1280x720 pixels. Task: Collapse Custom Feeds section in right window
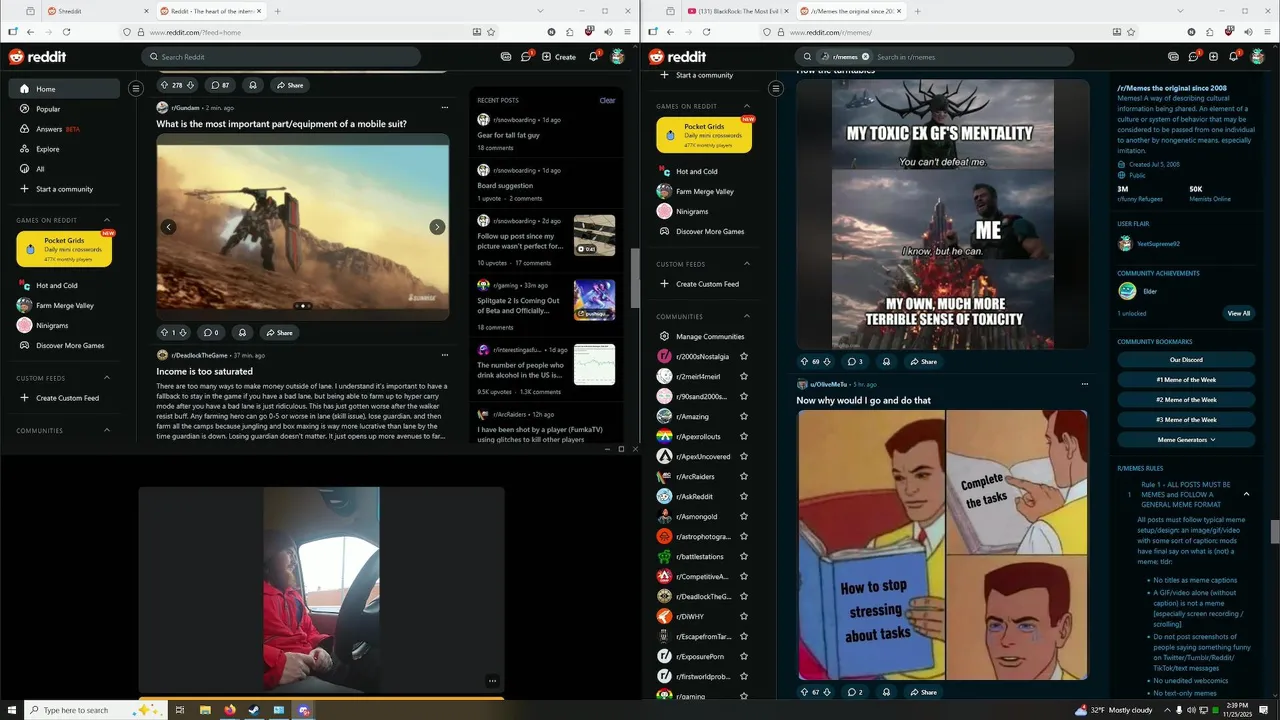tap(746, 264)
